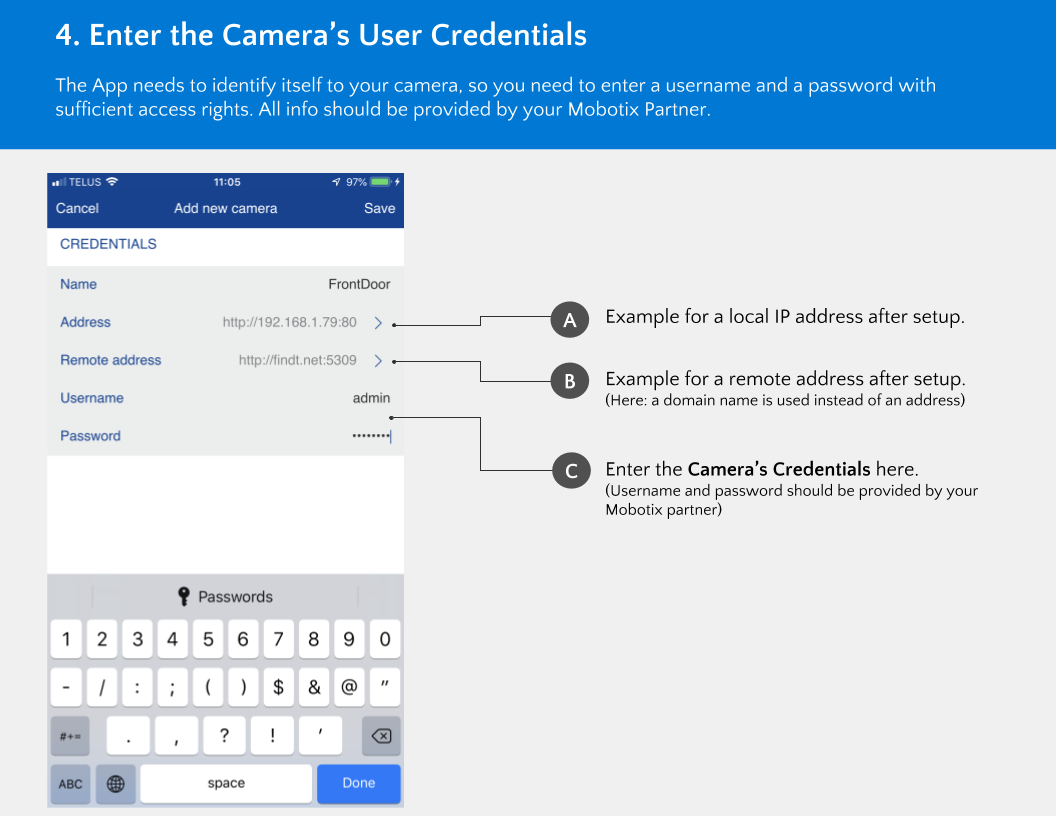Screen dimensions: 1056x816
Task: Select the Password field with hidden dots
Action: coord(226,436)
